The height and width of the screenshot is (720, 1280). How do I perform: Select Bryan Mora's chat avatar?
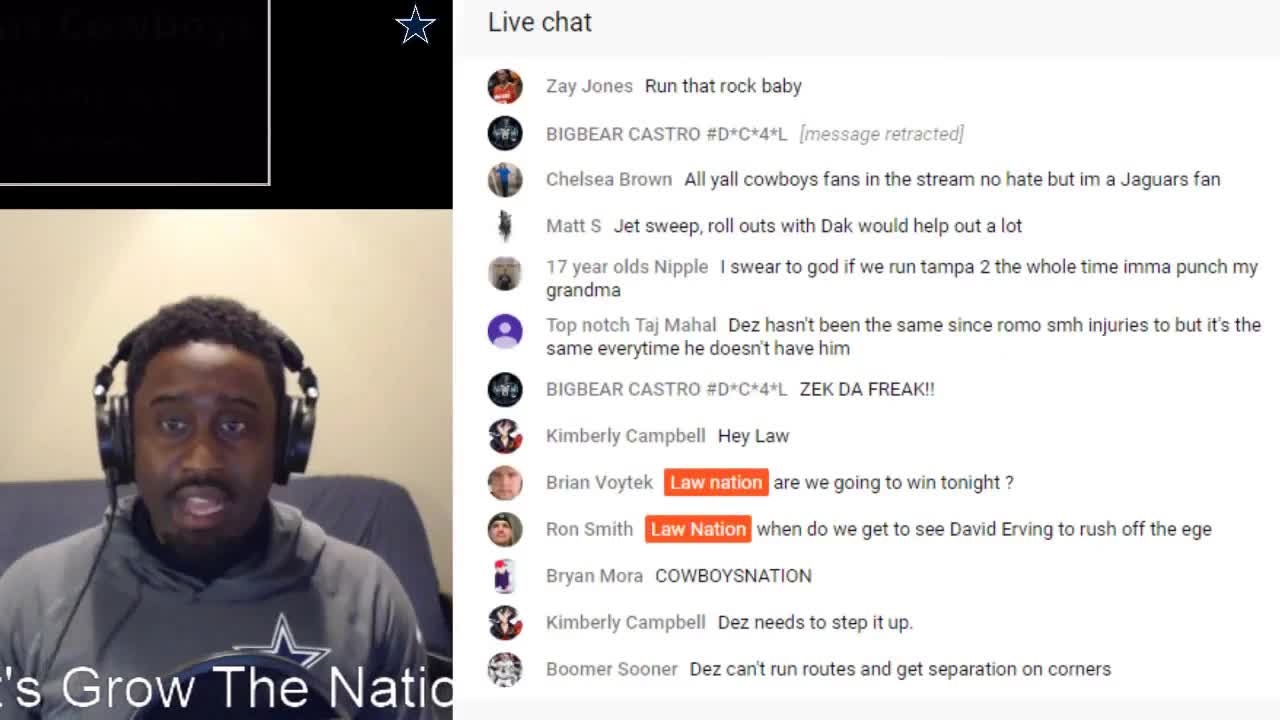pos(505,576)
